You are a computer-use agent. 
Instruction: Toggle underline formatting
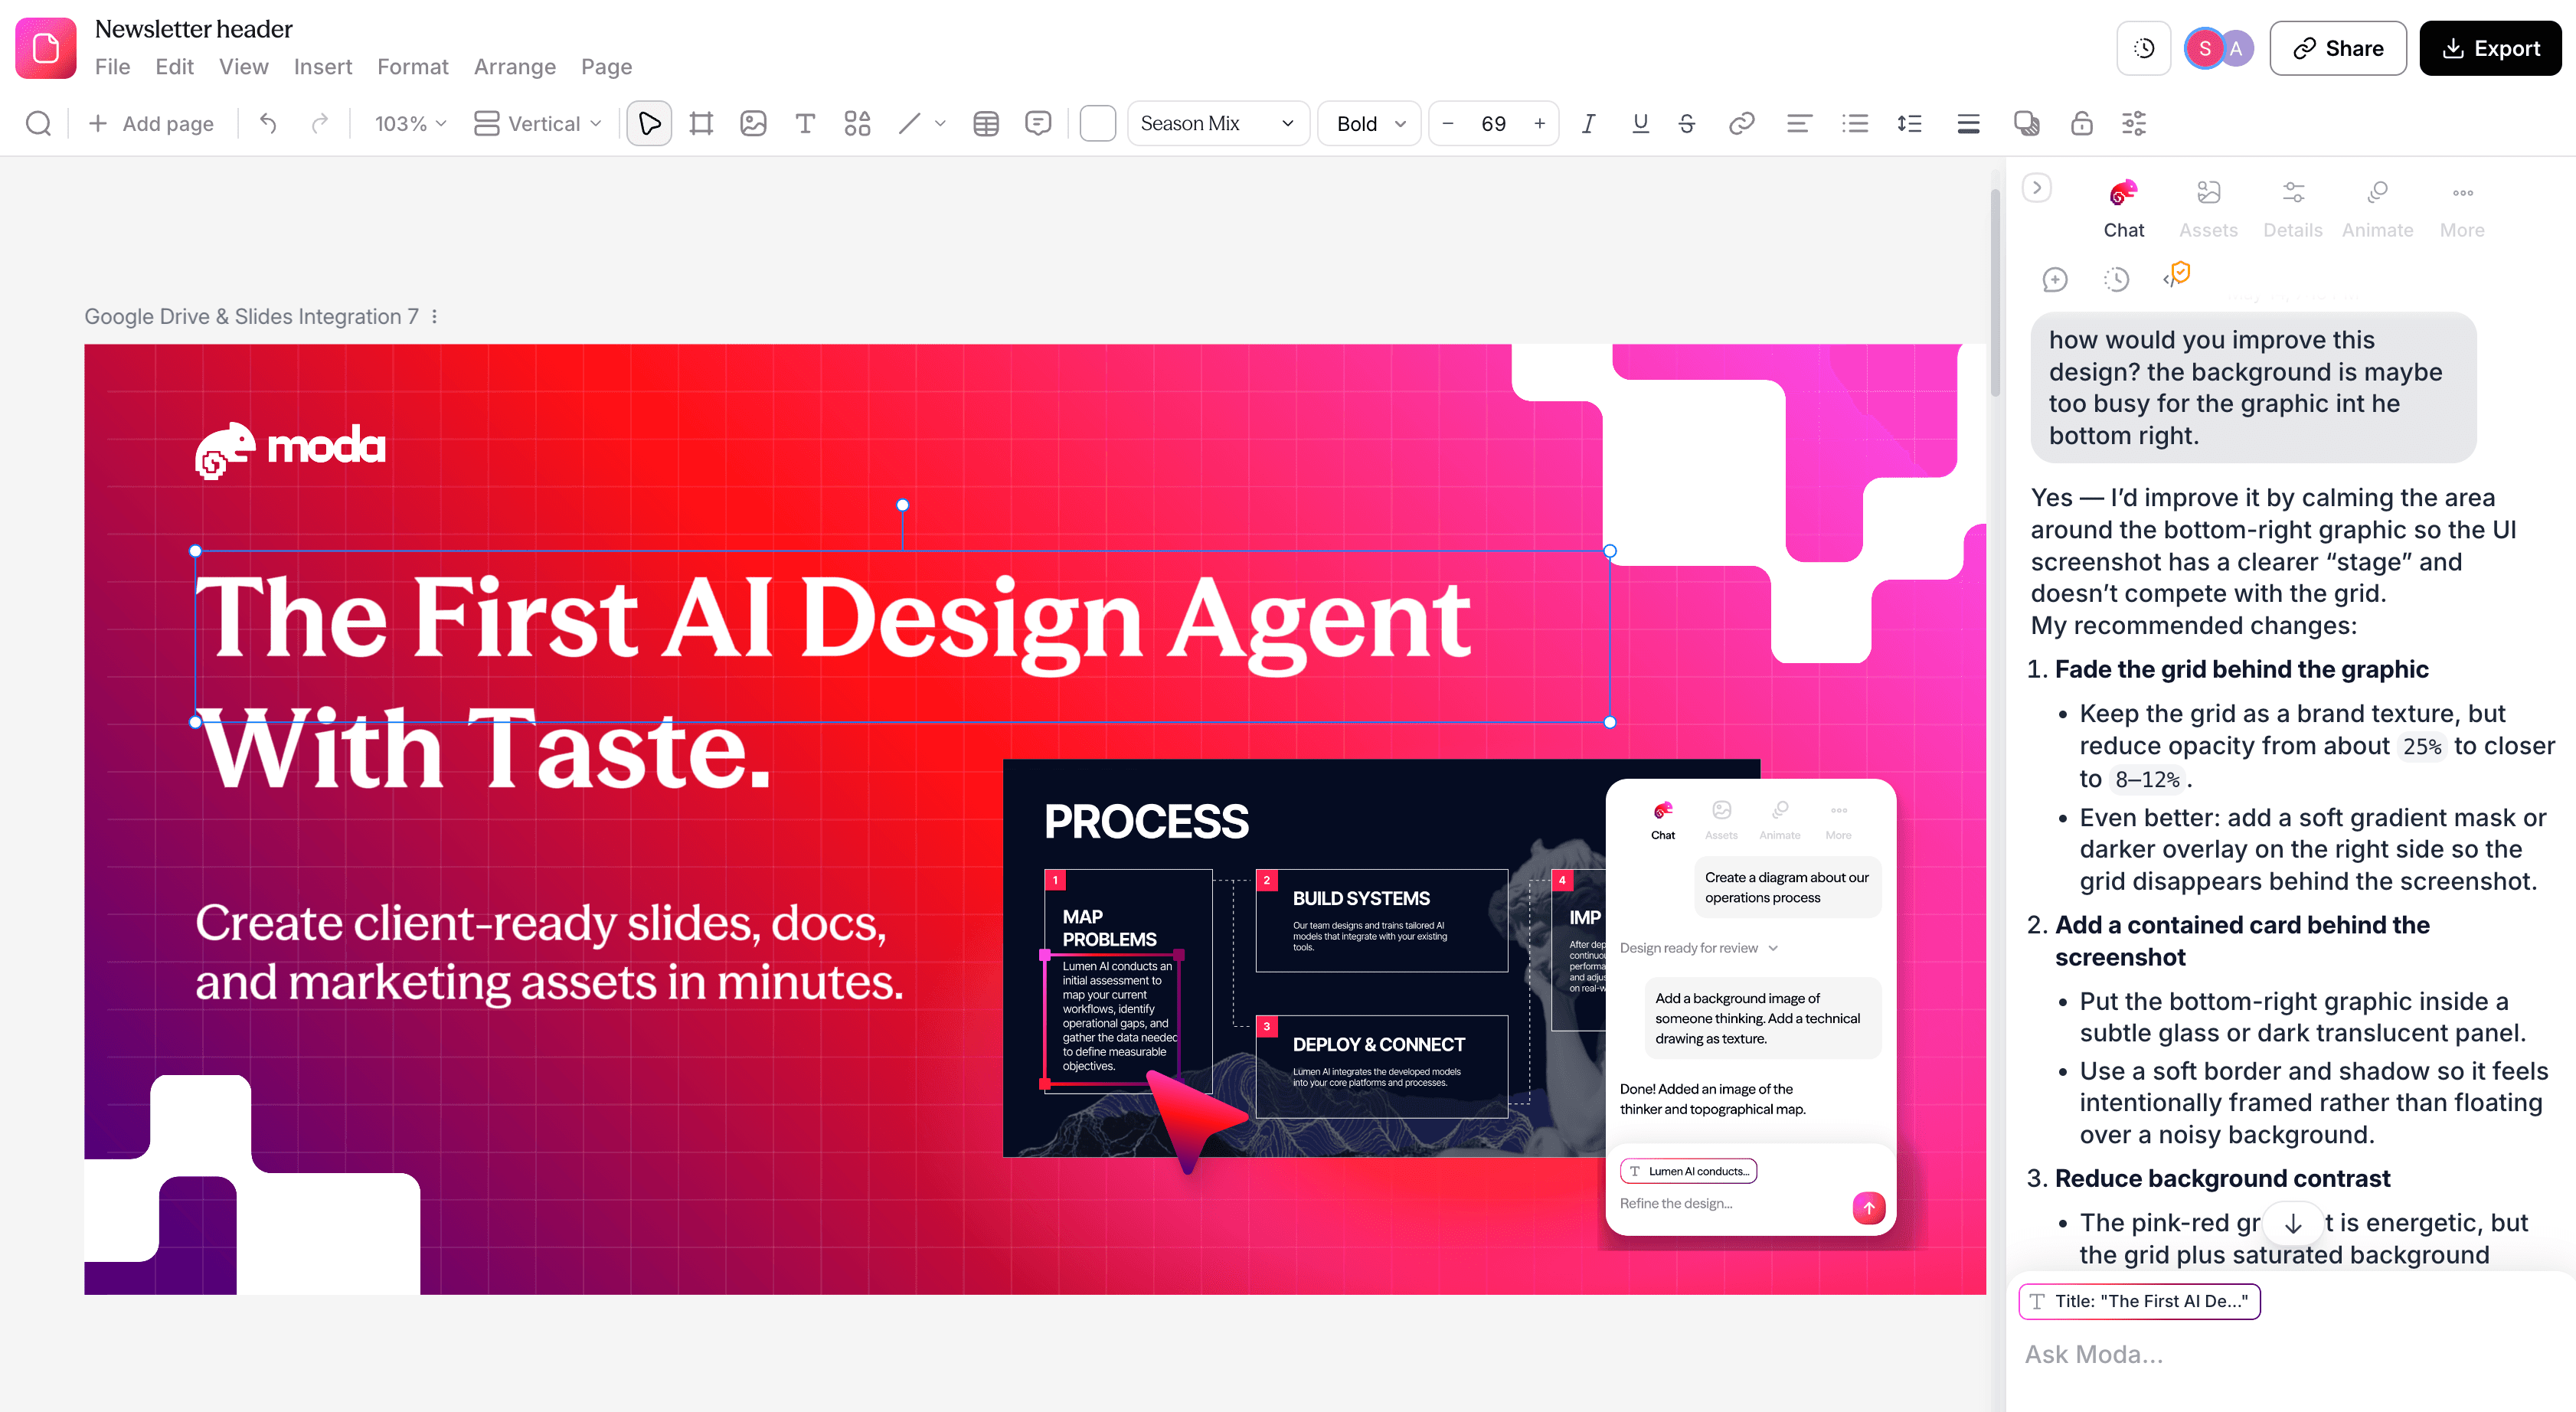pos(1640,124)
